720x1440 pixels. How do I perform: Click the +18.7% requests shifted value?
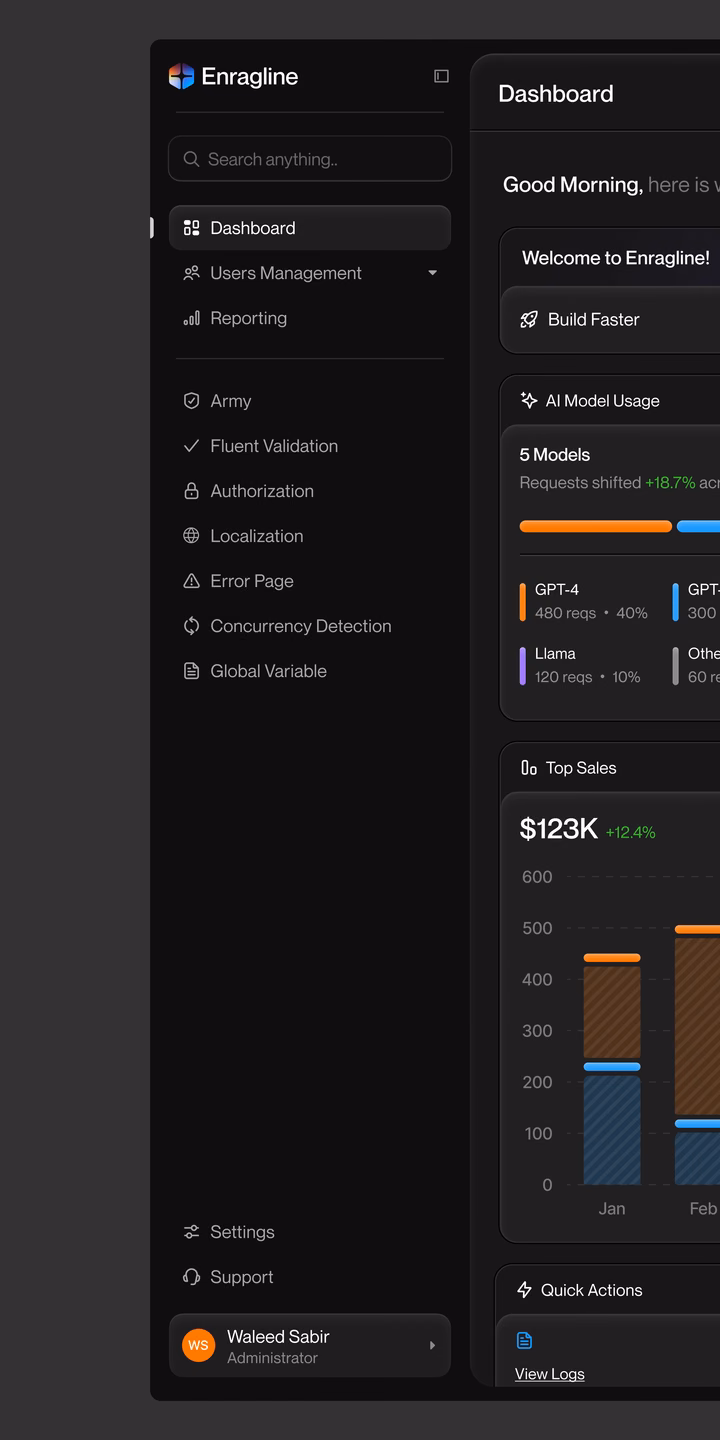[x=670, y=483]
